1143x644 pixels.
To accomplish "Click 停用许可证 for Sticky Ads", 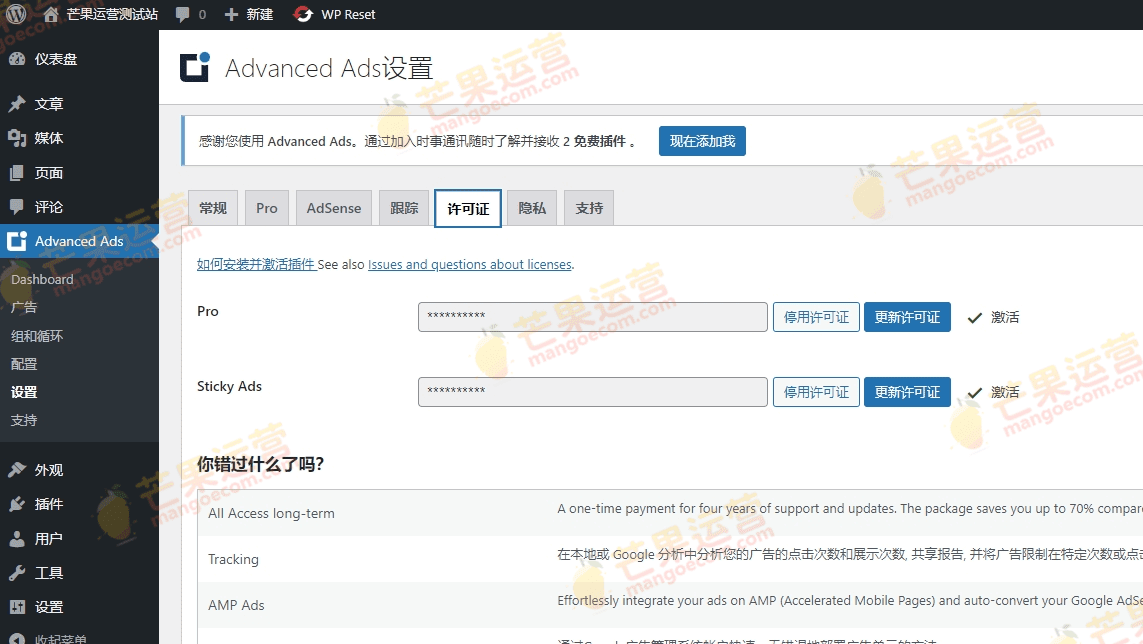I will (816, 392).
